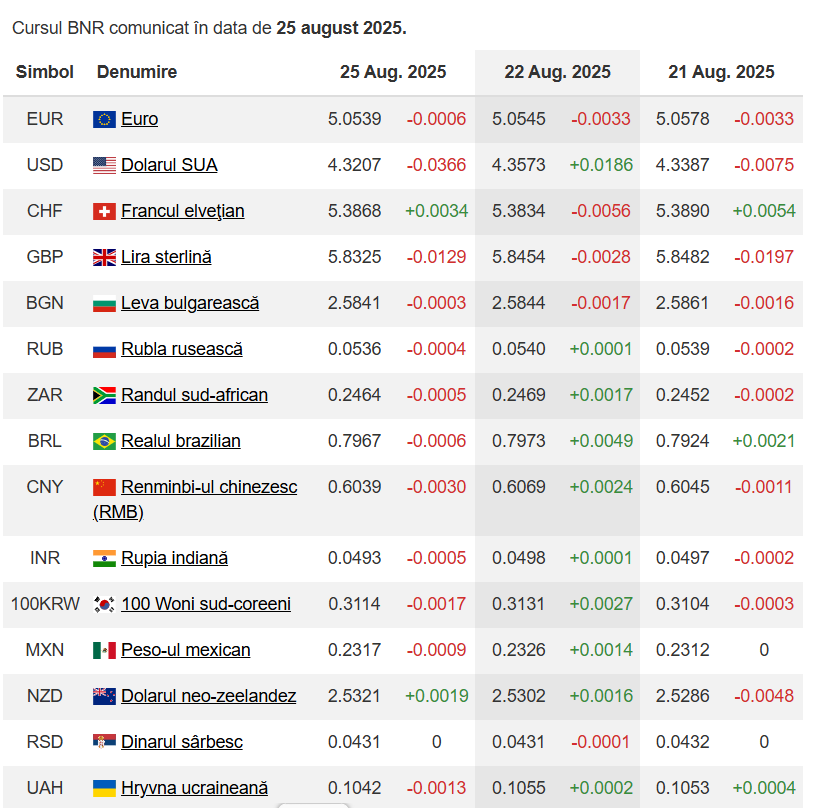Click the USD symbol cell
The image size is (826, 808).
click(45, 165)
